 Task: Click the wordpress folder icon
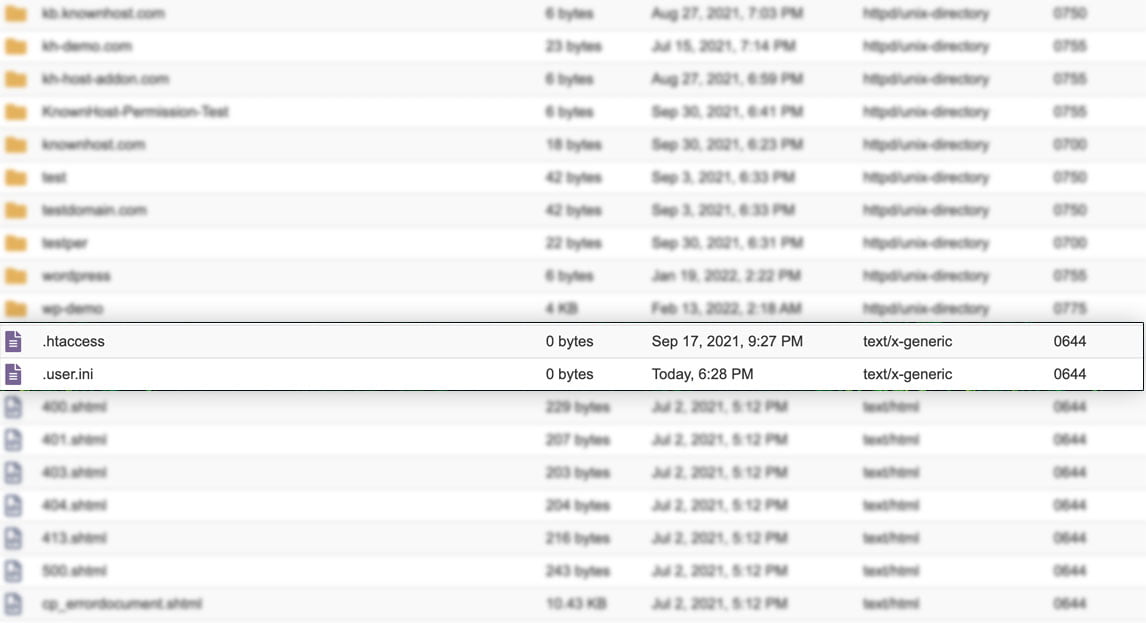[14, 276]
